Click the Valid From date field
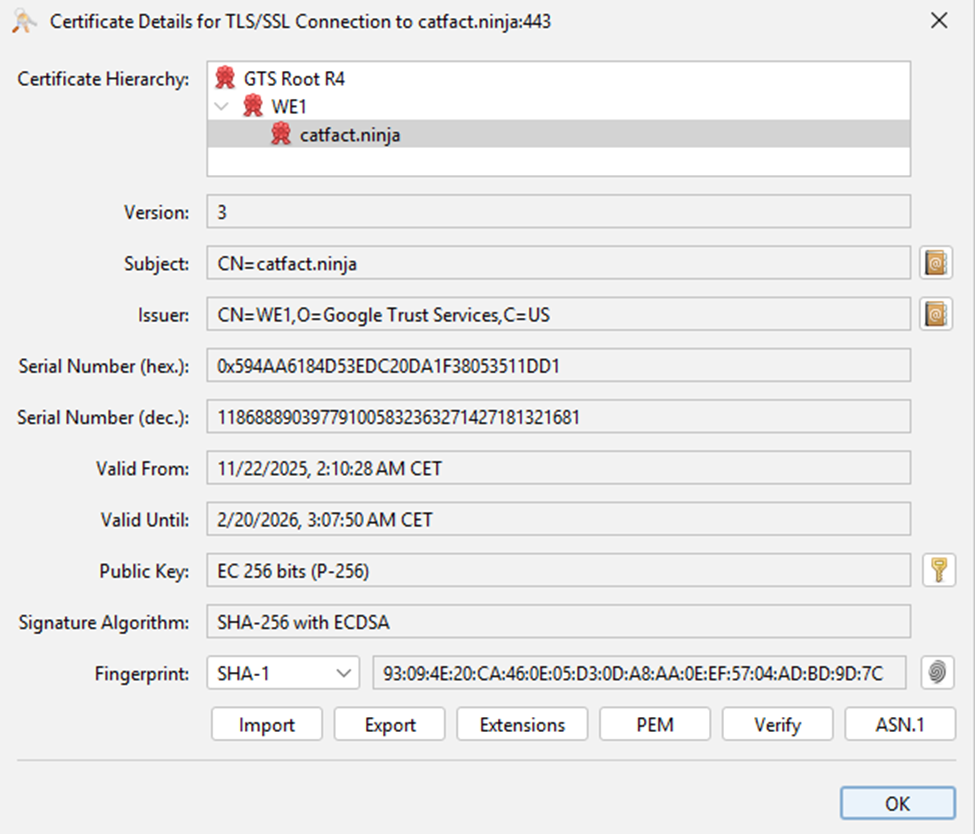Screen dimensions: 975x834 (558, 468)
